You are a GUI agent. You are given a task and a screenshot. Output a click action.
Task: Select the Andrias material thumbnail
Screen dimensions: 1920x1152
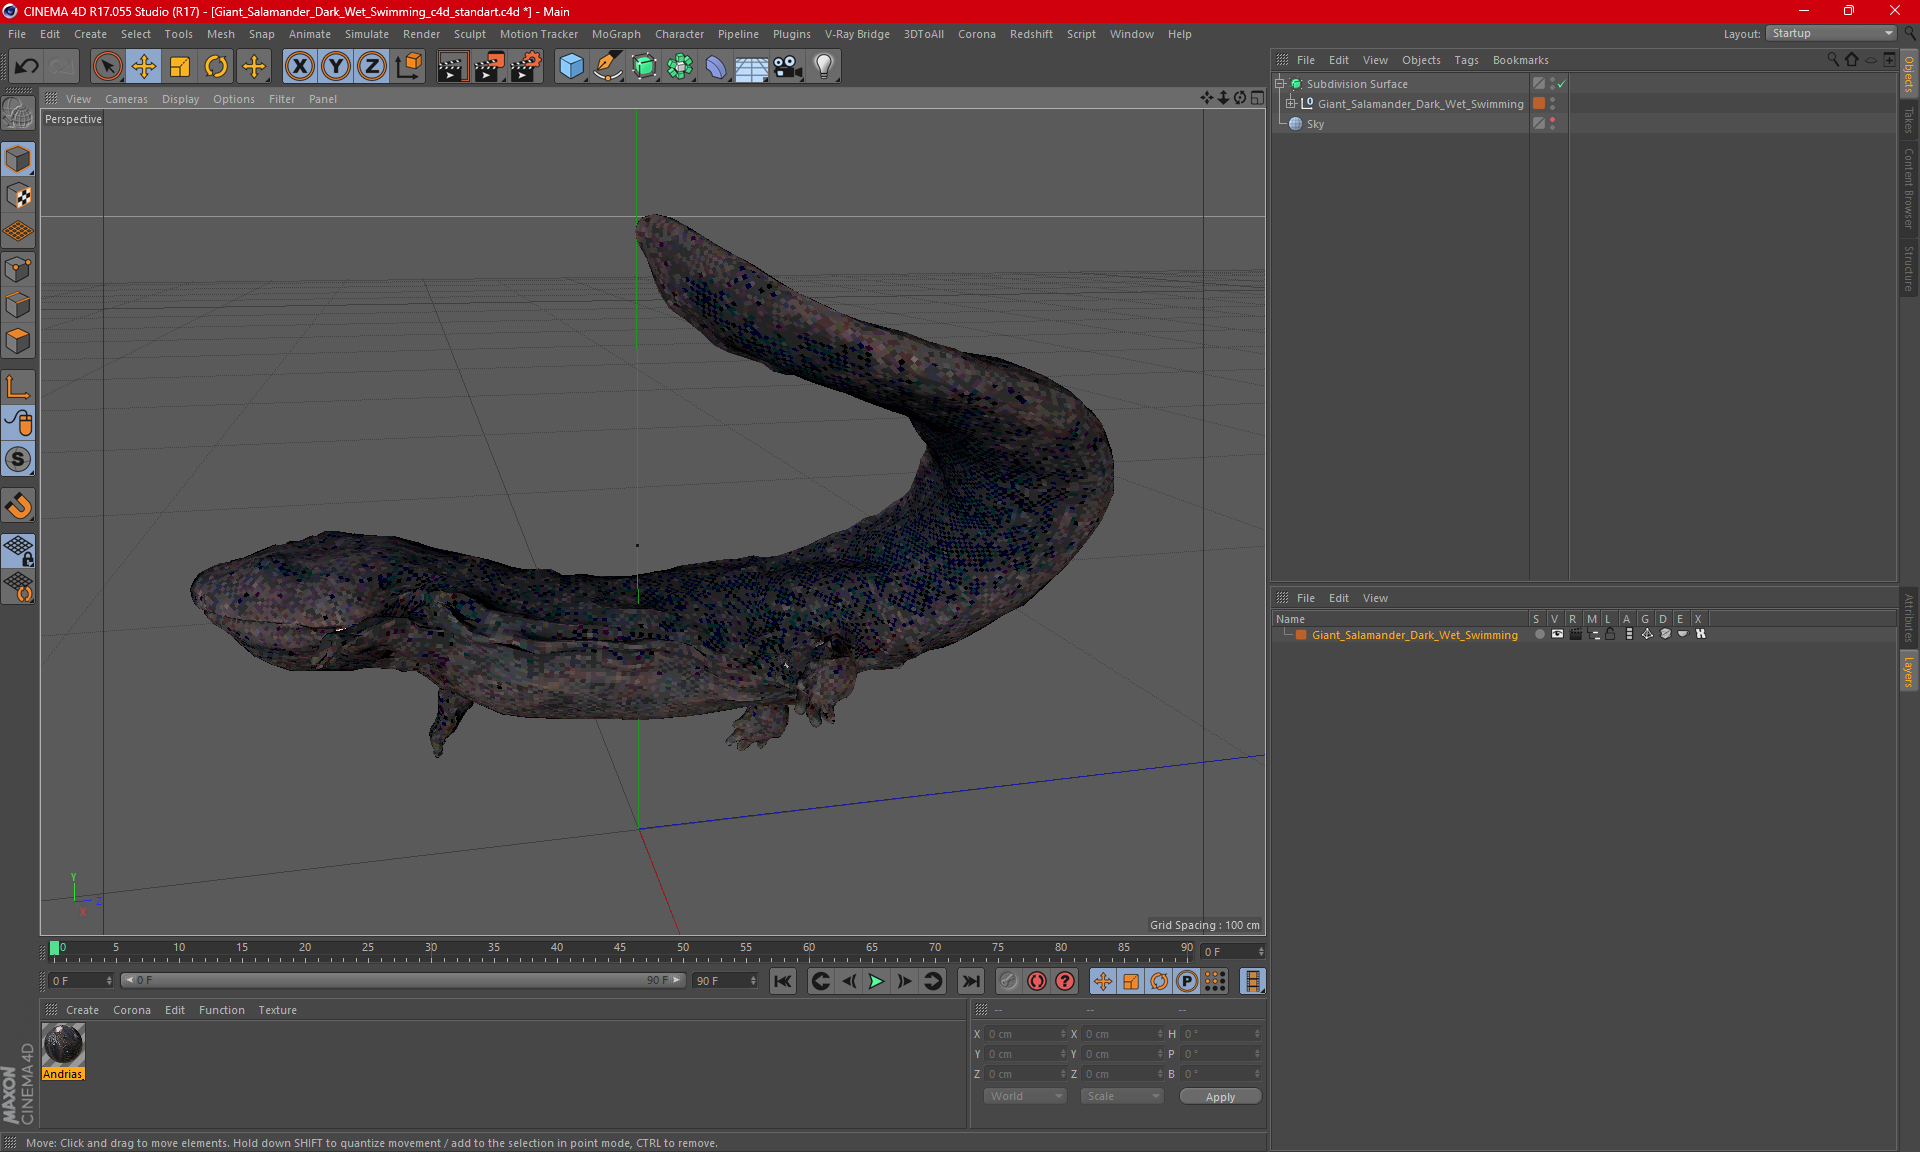click(x=63, y=1046)
